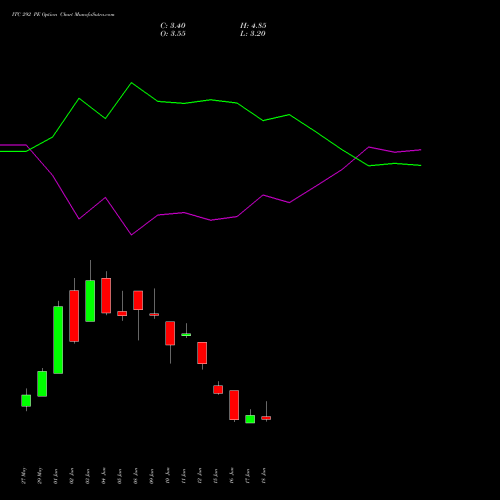
Task: Select the green candle above 27 May
Action: click(26, 400)
